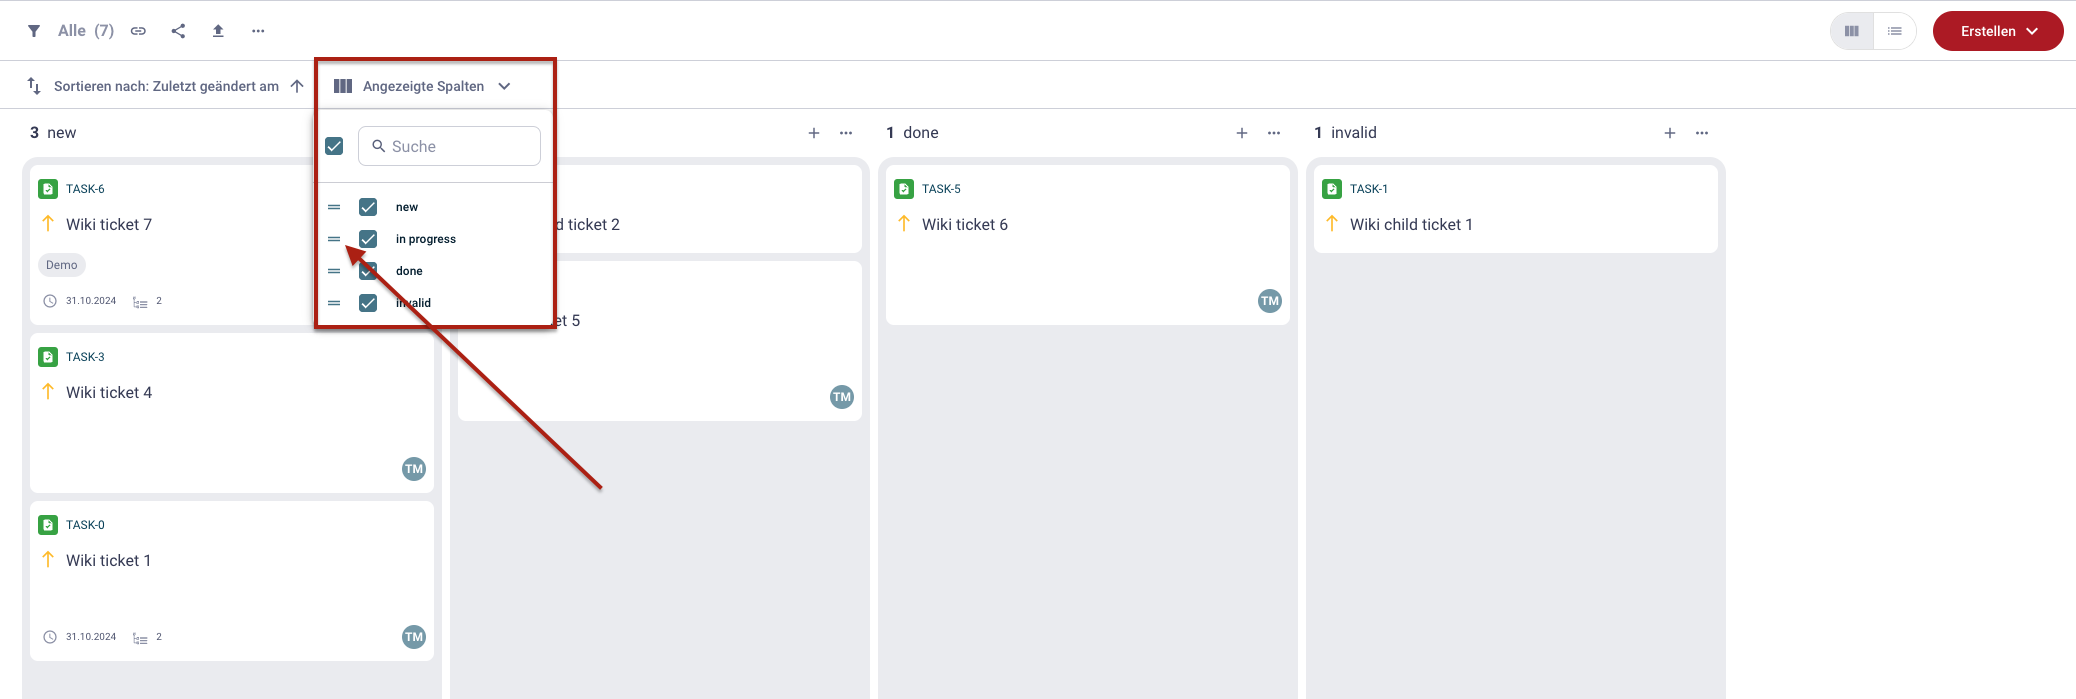Focus the Suche search field
The image size is (2076, 699).
(x=449, y=146)
